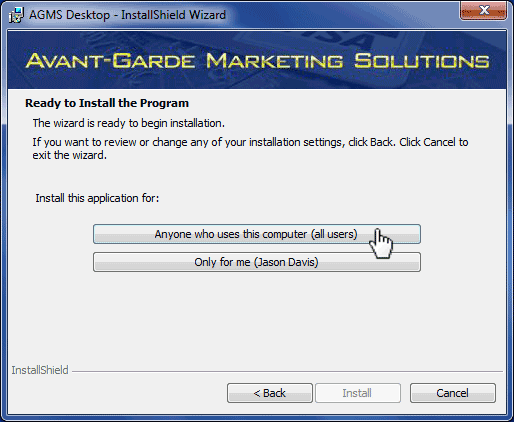This screenshot has height=422, width=514.
Task: Click the Avant-Garde Marketing Solutions banner
Action: (257, 60)
